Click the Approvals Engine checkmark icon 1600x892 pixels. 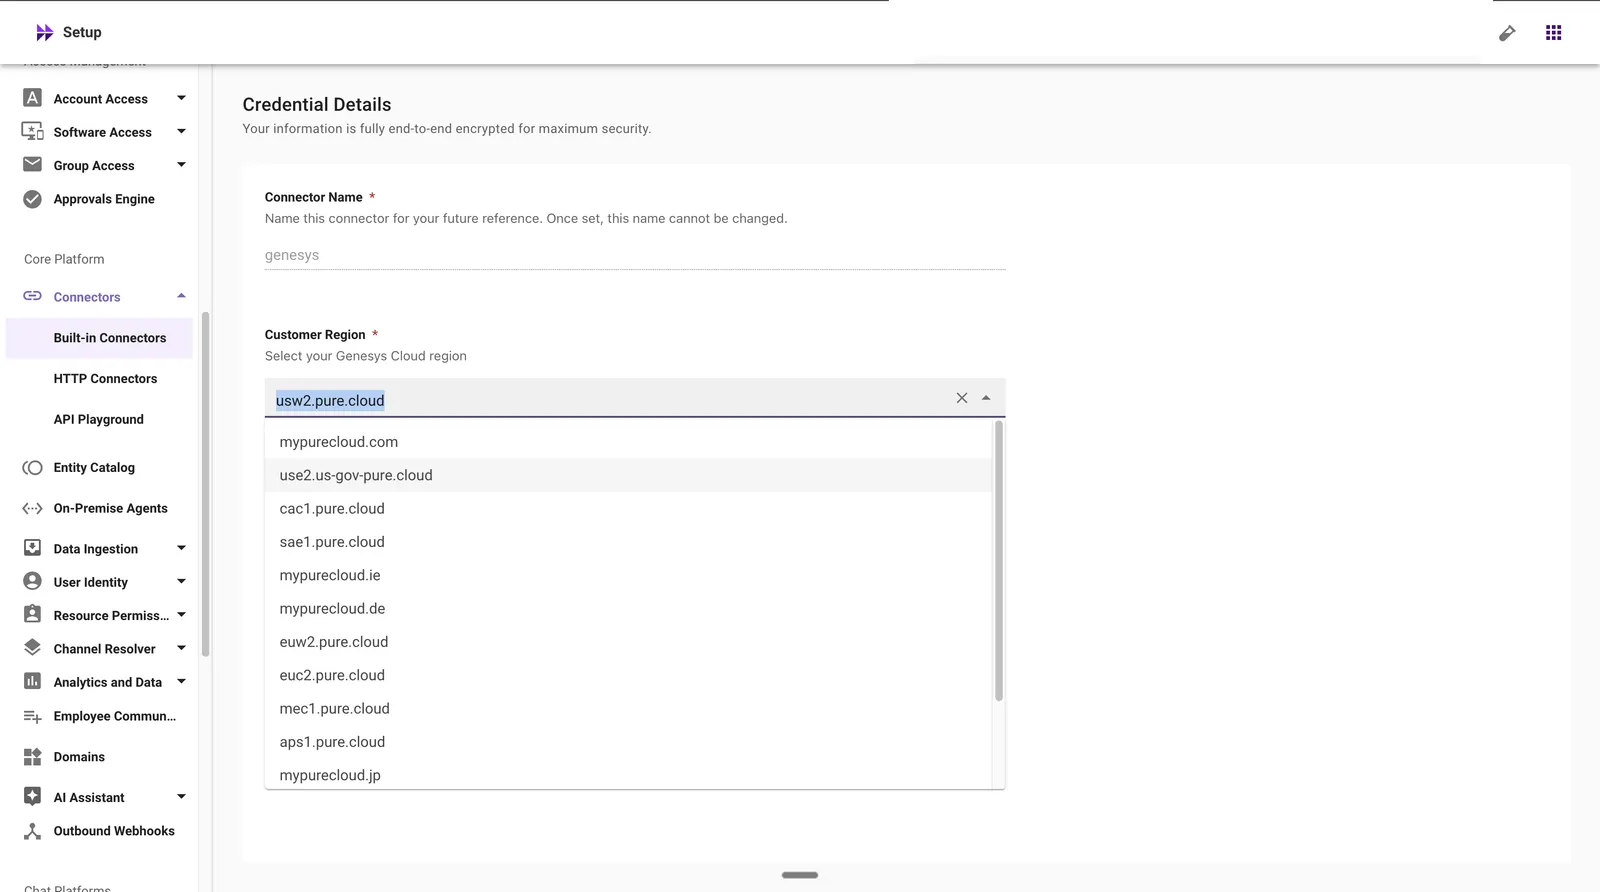[32, 198]
